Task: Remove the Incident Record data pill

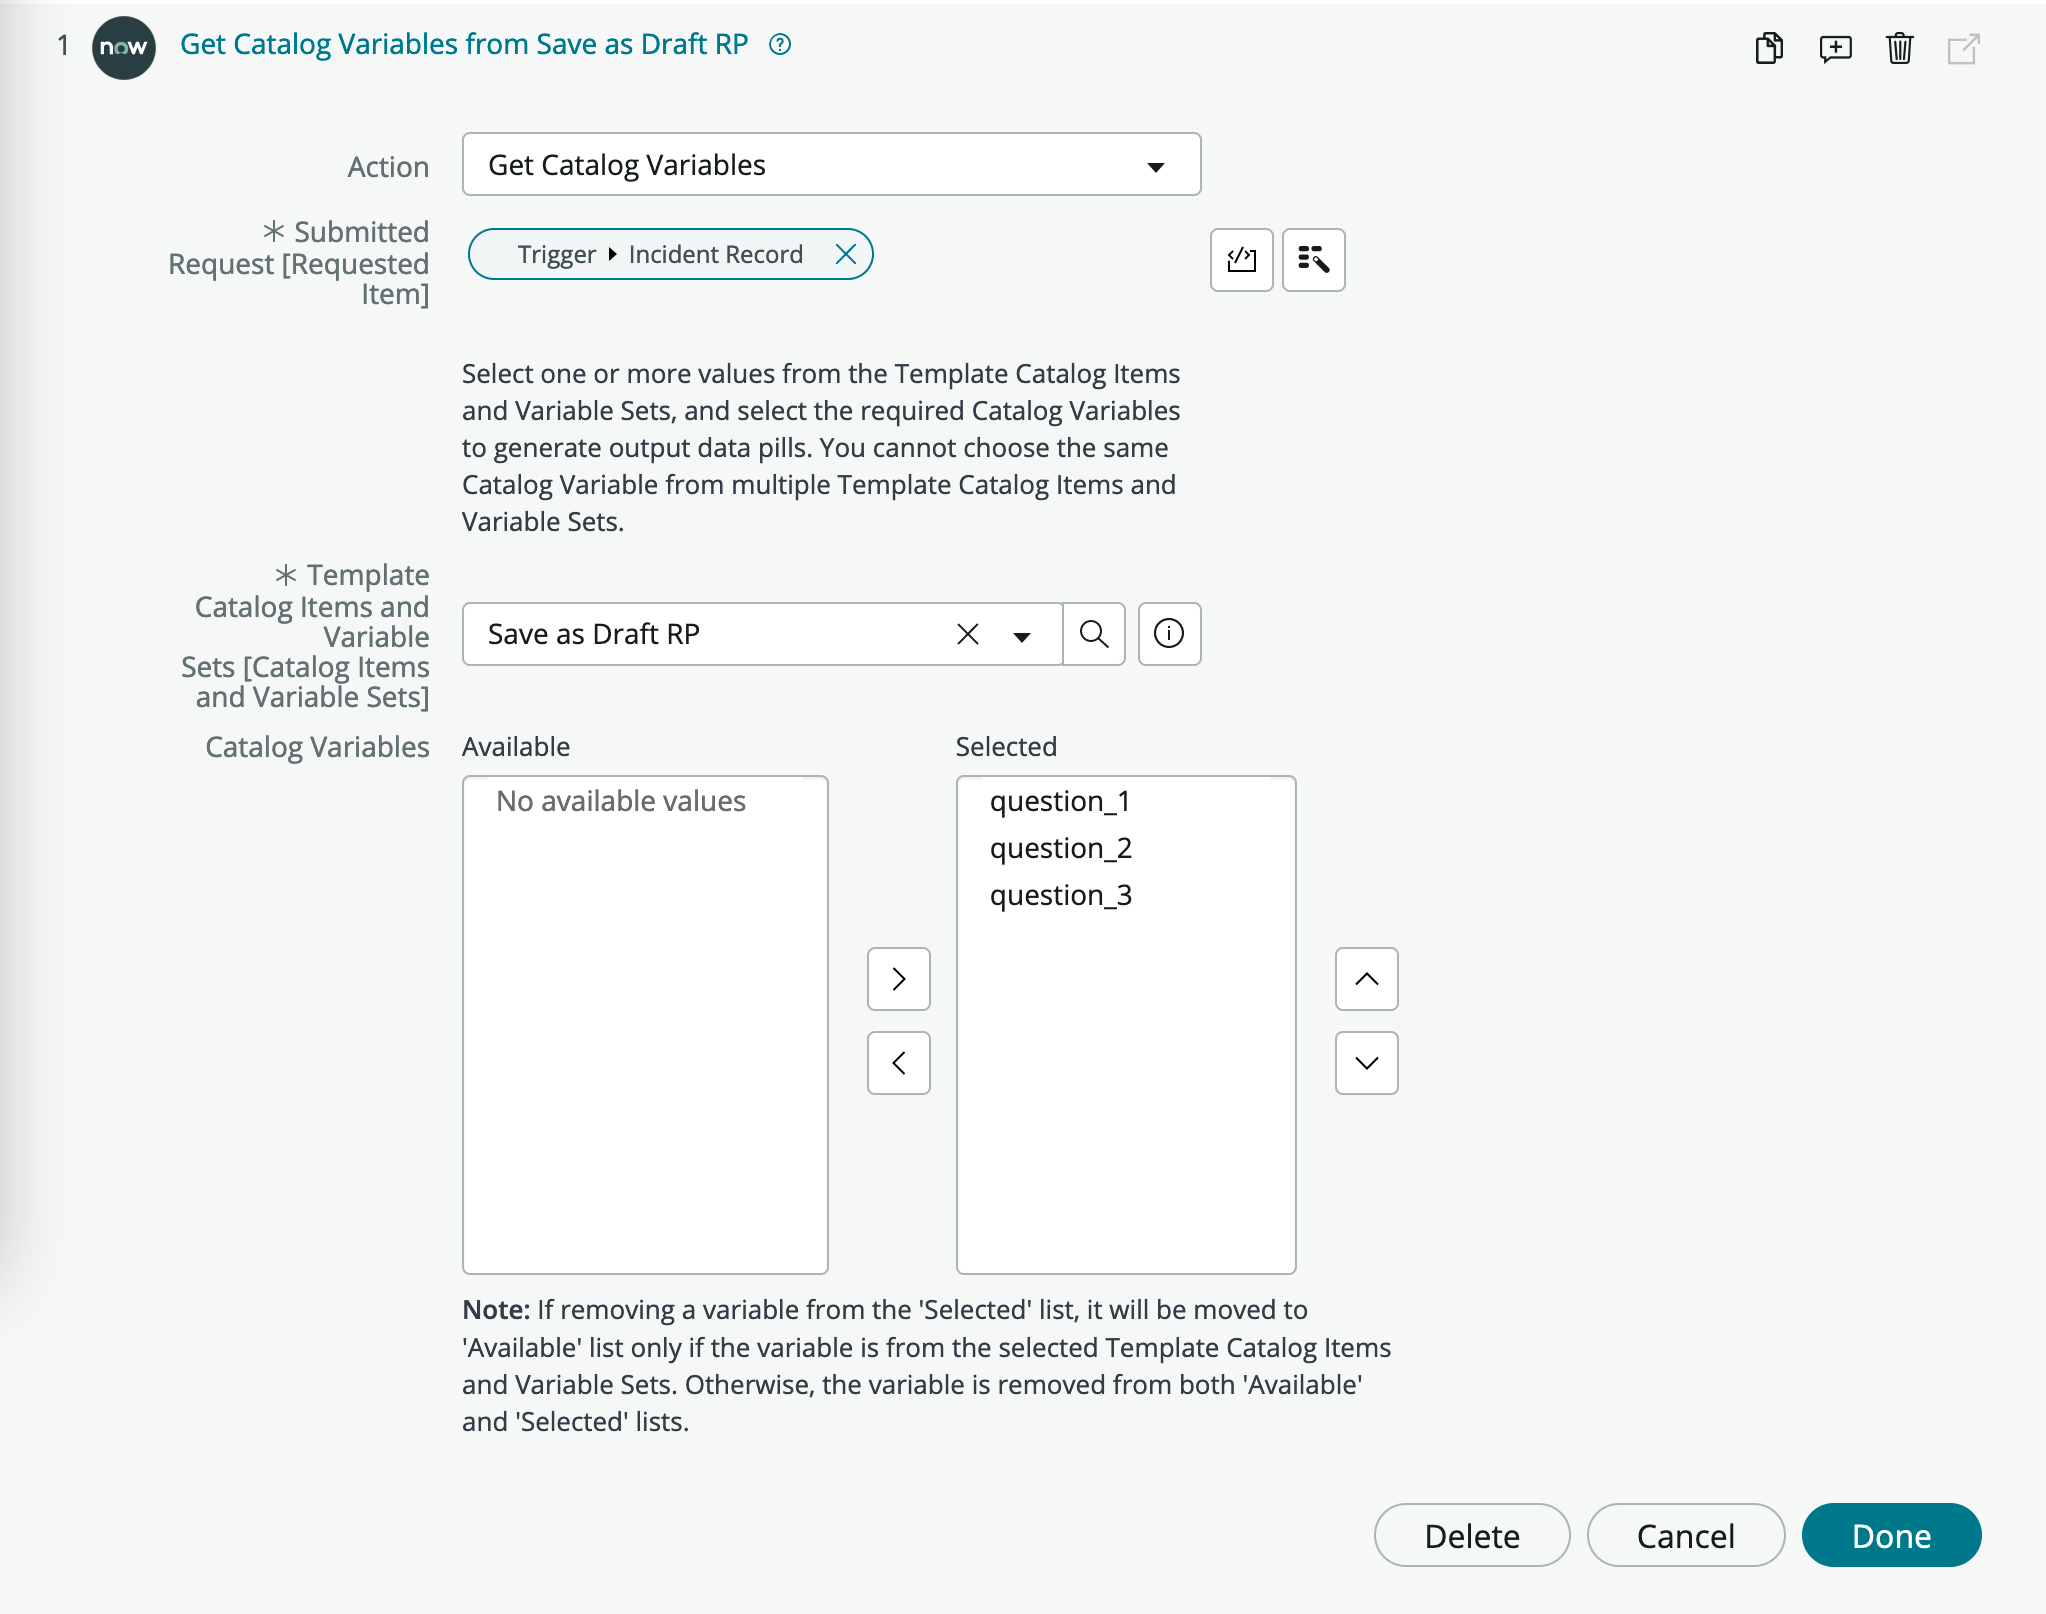Action: (x=846, y=254)
